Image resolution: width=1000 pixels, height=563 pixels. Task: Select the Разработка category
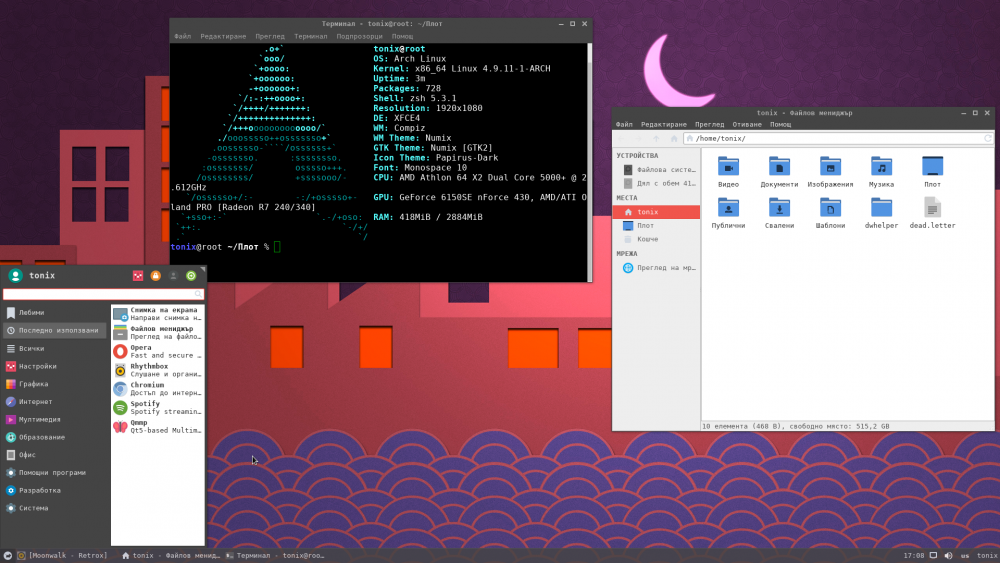[x=55, y=490]
